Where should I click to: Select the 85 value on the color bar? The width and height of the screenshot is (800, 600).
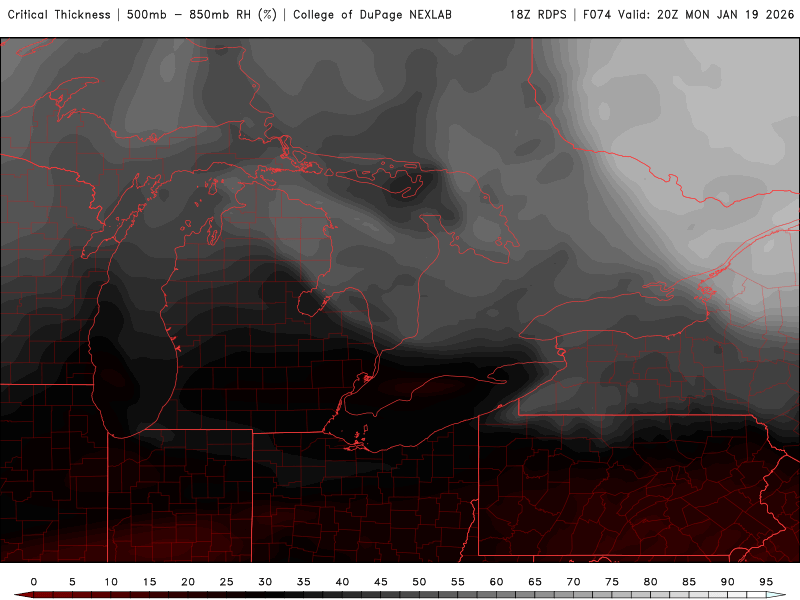point(689,582)
